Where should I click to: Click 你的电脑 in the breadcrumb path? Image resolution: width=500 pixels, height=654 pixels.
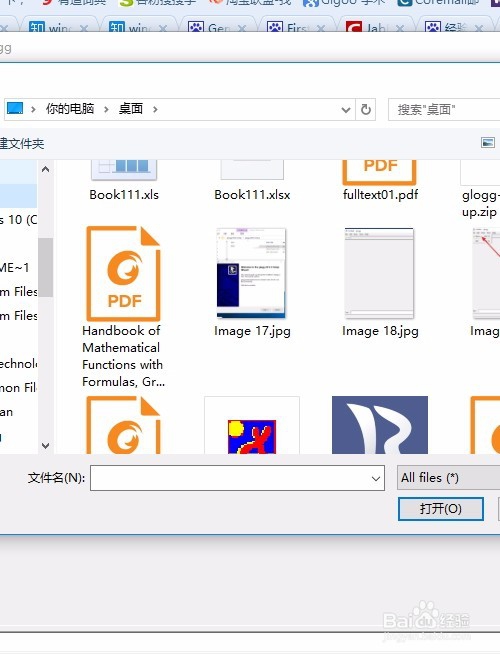pyautogui.click(x=70, y=109)
